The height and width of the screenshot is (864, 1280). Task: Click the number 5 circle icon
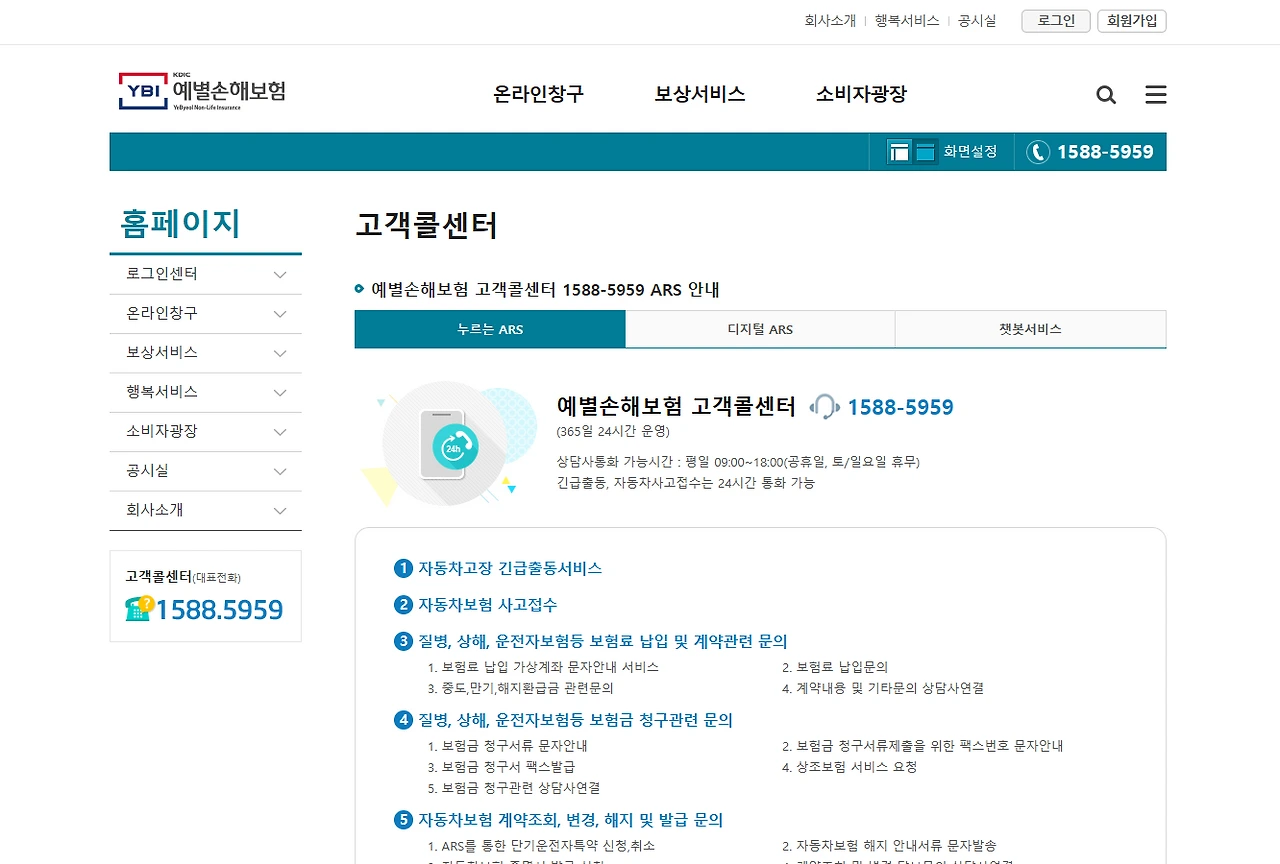pyautogui.click(x=404, y=820)
